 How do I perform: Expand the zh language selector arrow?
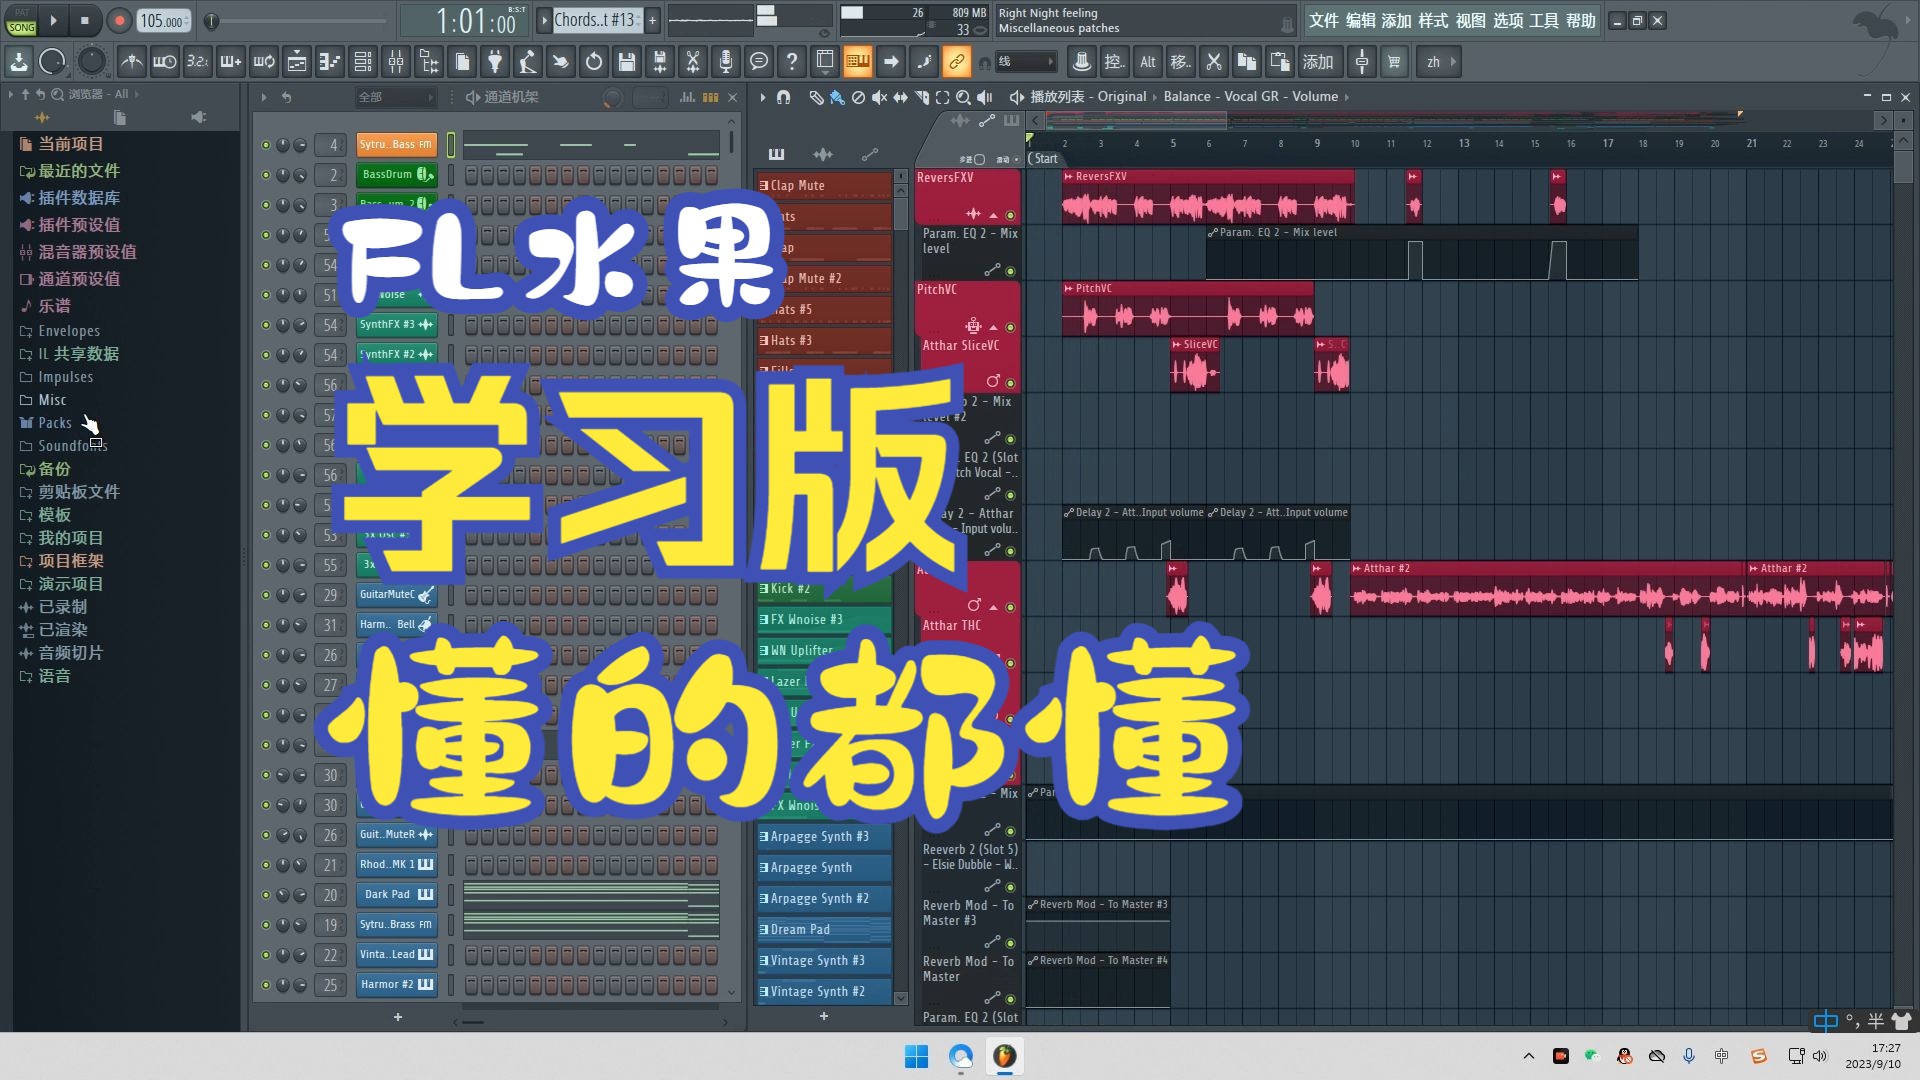coord(1453,62)
